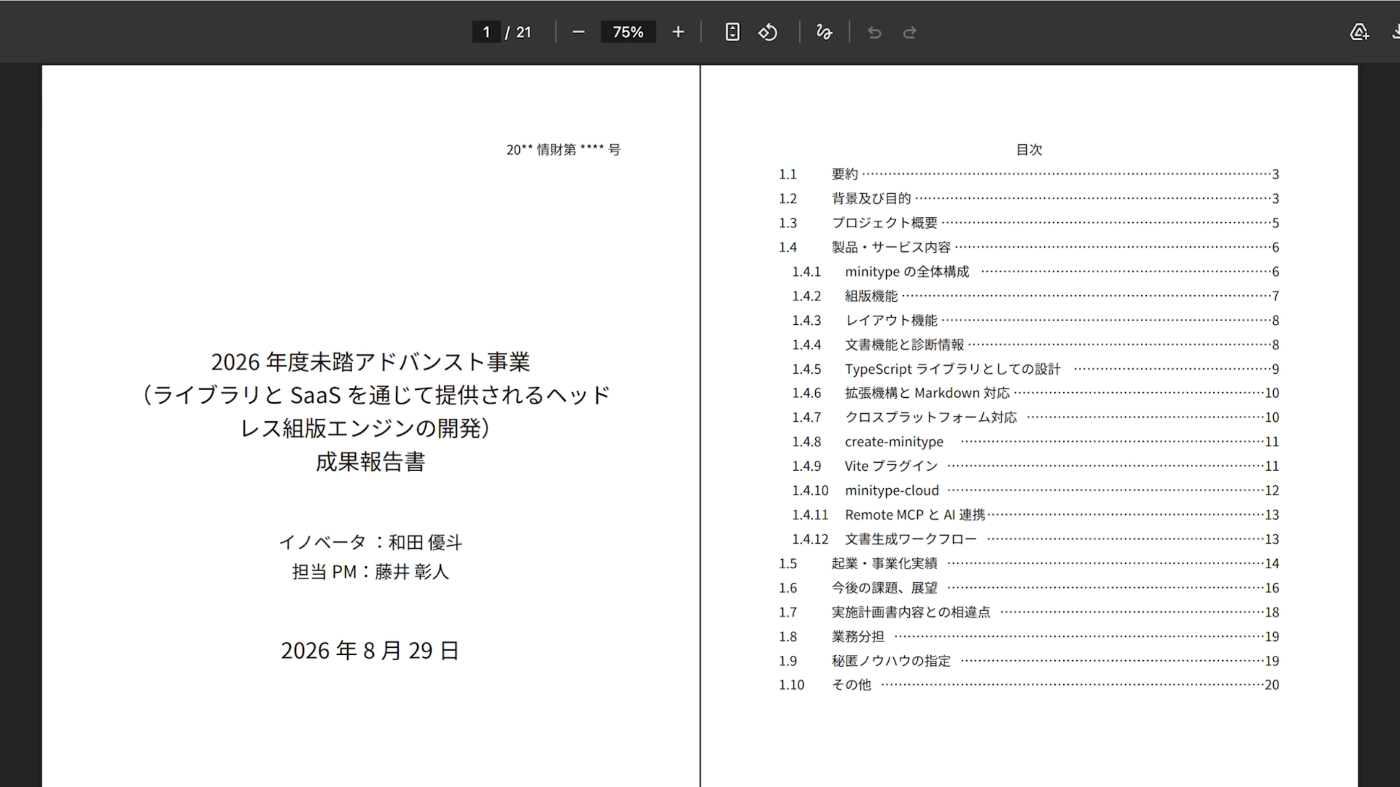Open 1.4.3 レイアウト機能 entry

[x=1036, y=320]
